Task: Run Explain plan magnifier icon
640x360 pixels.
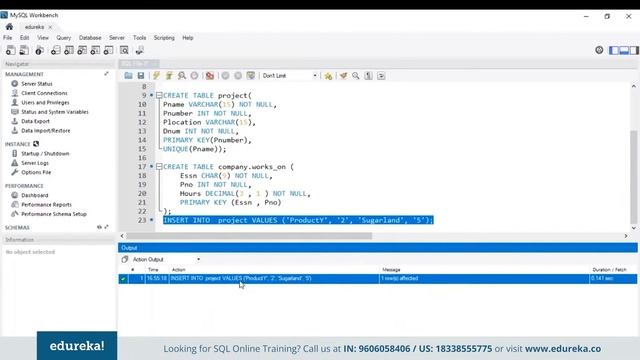Action: pyautogui.click(x=182, y=76)
